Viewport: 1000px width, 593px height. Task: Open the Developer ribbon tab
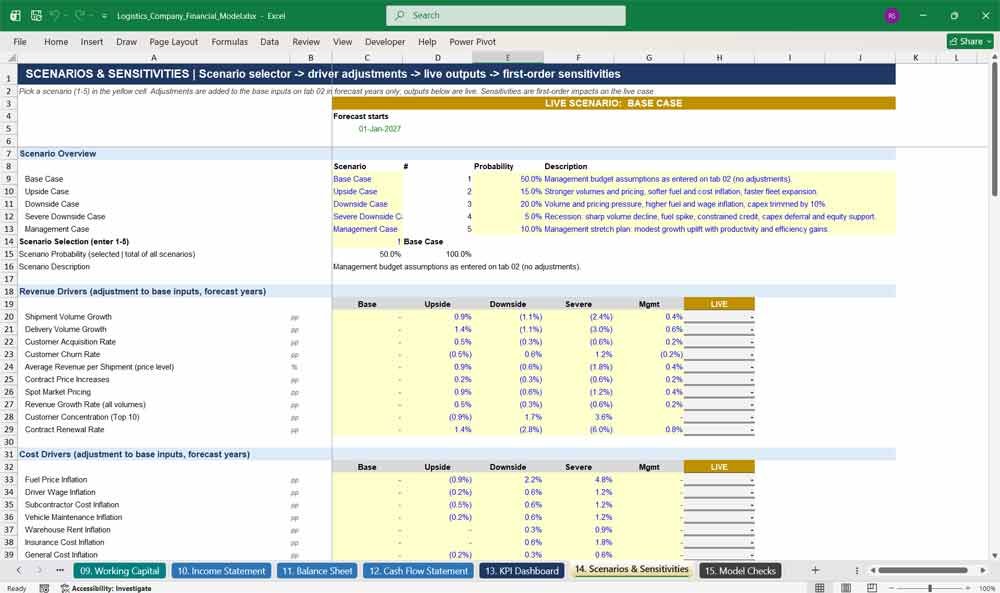[385, 41]
